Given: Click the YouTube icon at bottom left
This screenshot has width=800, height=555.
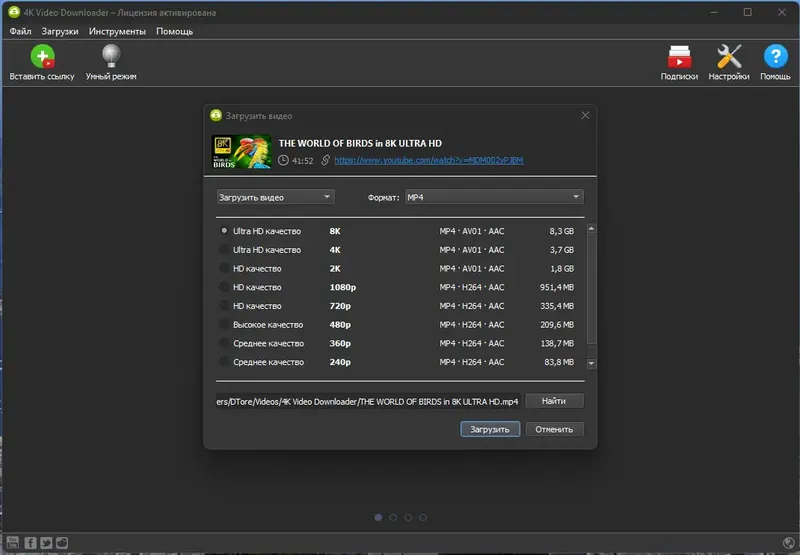Looking at the screenshot, I should [x=13, y=542].
